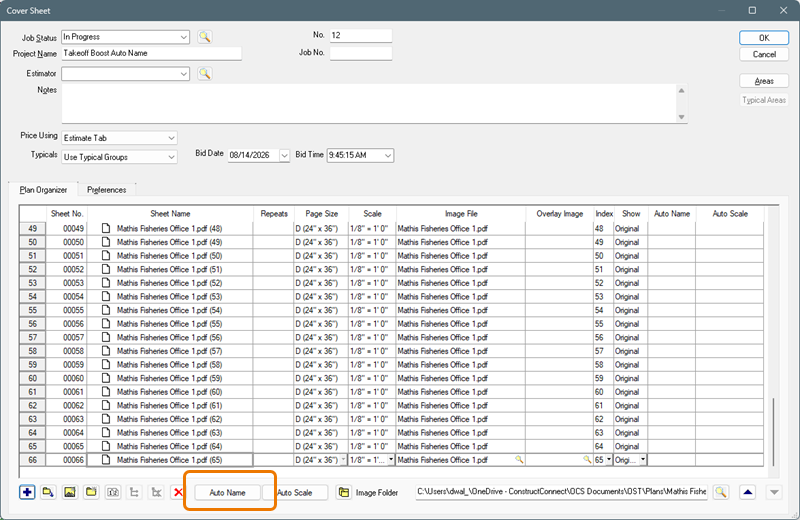This screenshot has width=800, height=520.
Task: Click the Typical Areas button
Action: (764, 100)
